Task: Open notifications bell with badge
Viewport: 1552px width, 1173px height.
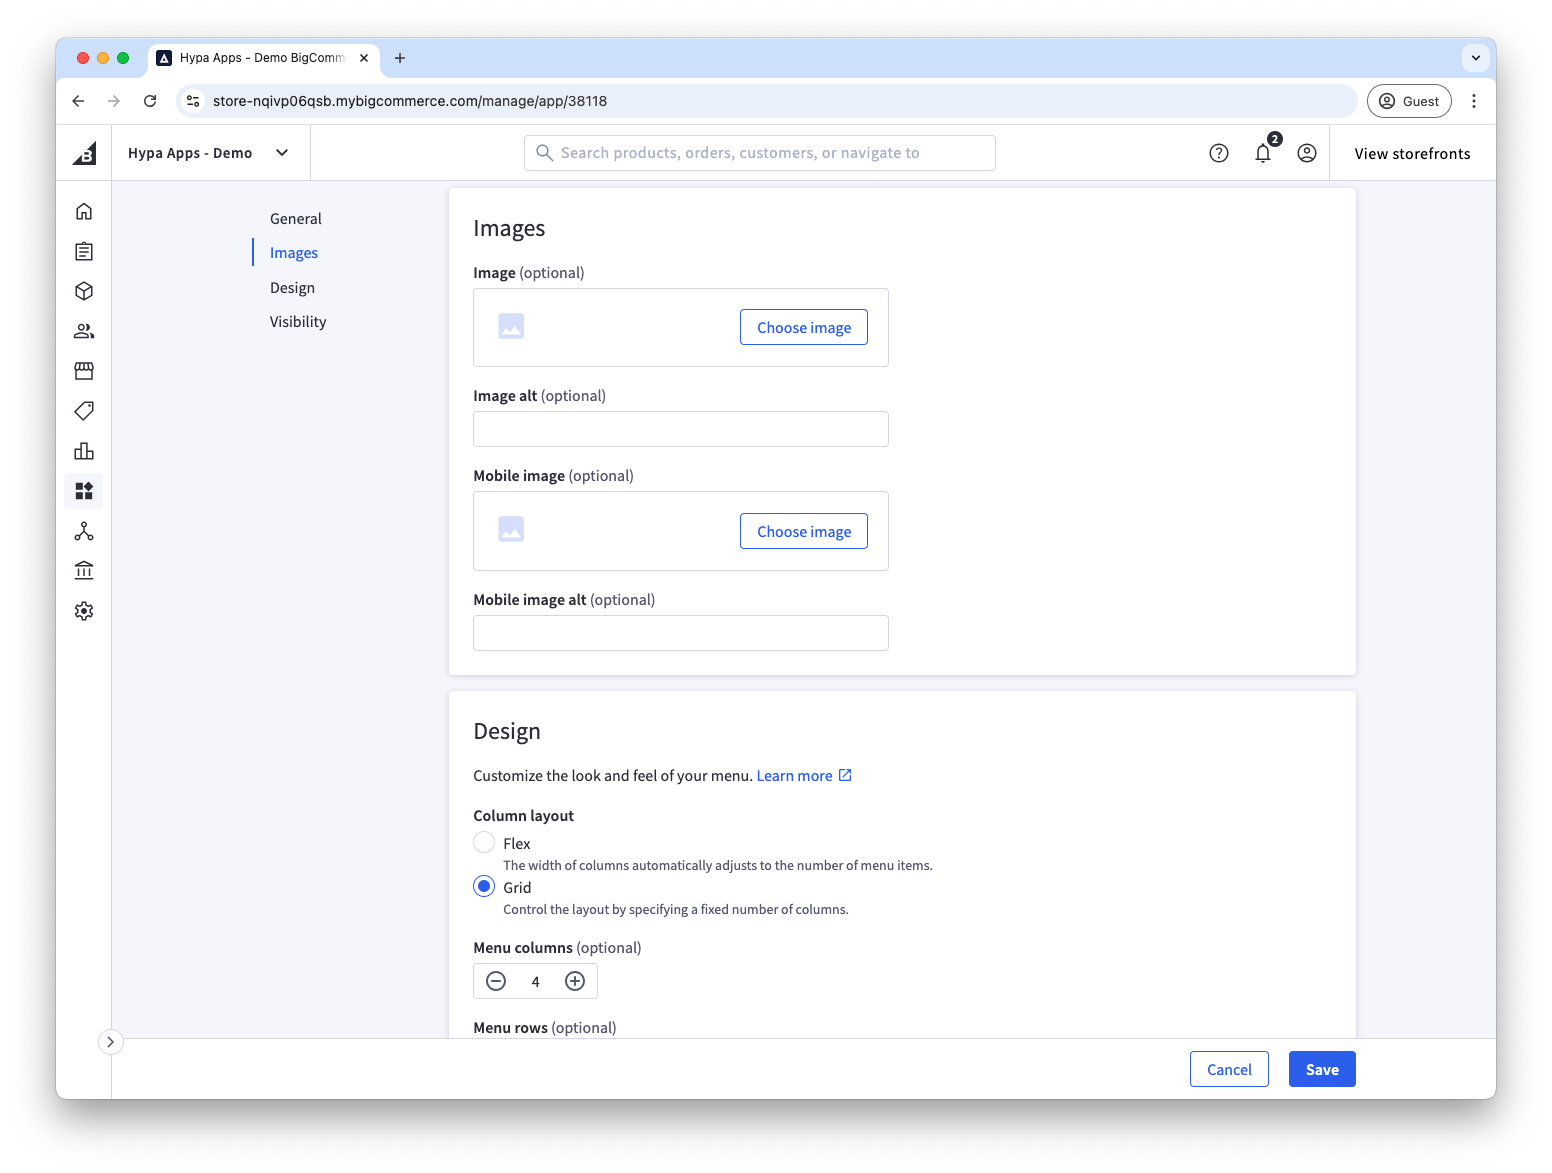Action: coord(1264,153)
